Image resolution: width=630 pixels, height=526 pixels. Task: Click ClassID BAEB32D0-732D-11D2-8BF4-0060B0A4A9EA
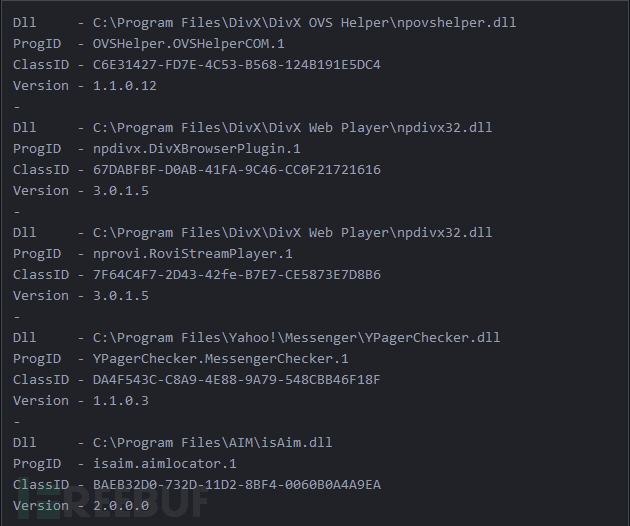click(x=237, y=484)
